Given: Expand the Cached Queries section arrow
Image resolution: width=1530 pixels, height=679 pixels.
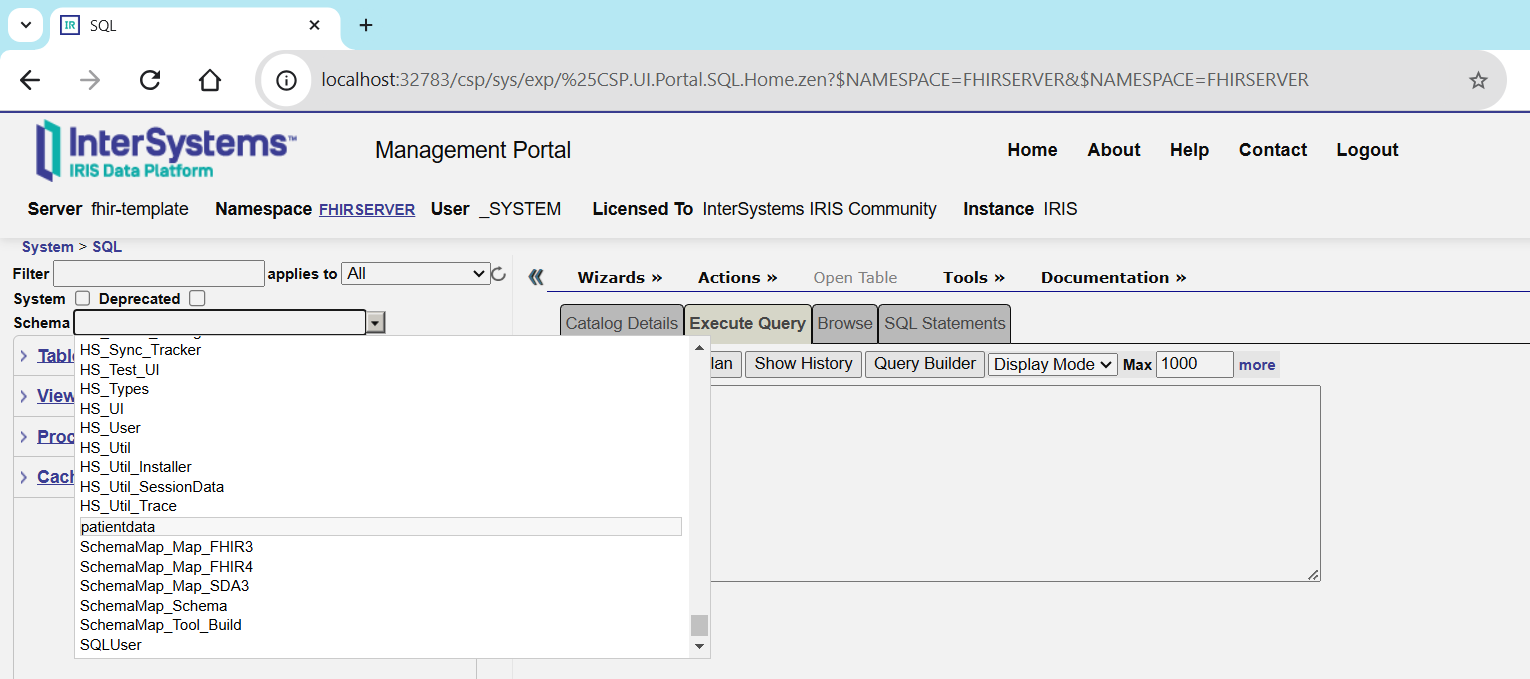Looking at the screenshot, I should 24,477.
